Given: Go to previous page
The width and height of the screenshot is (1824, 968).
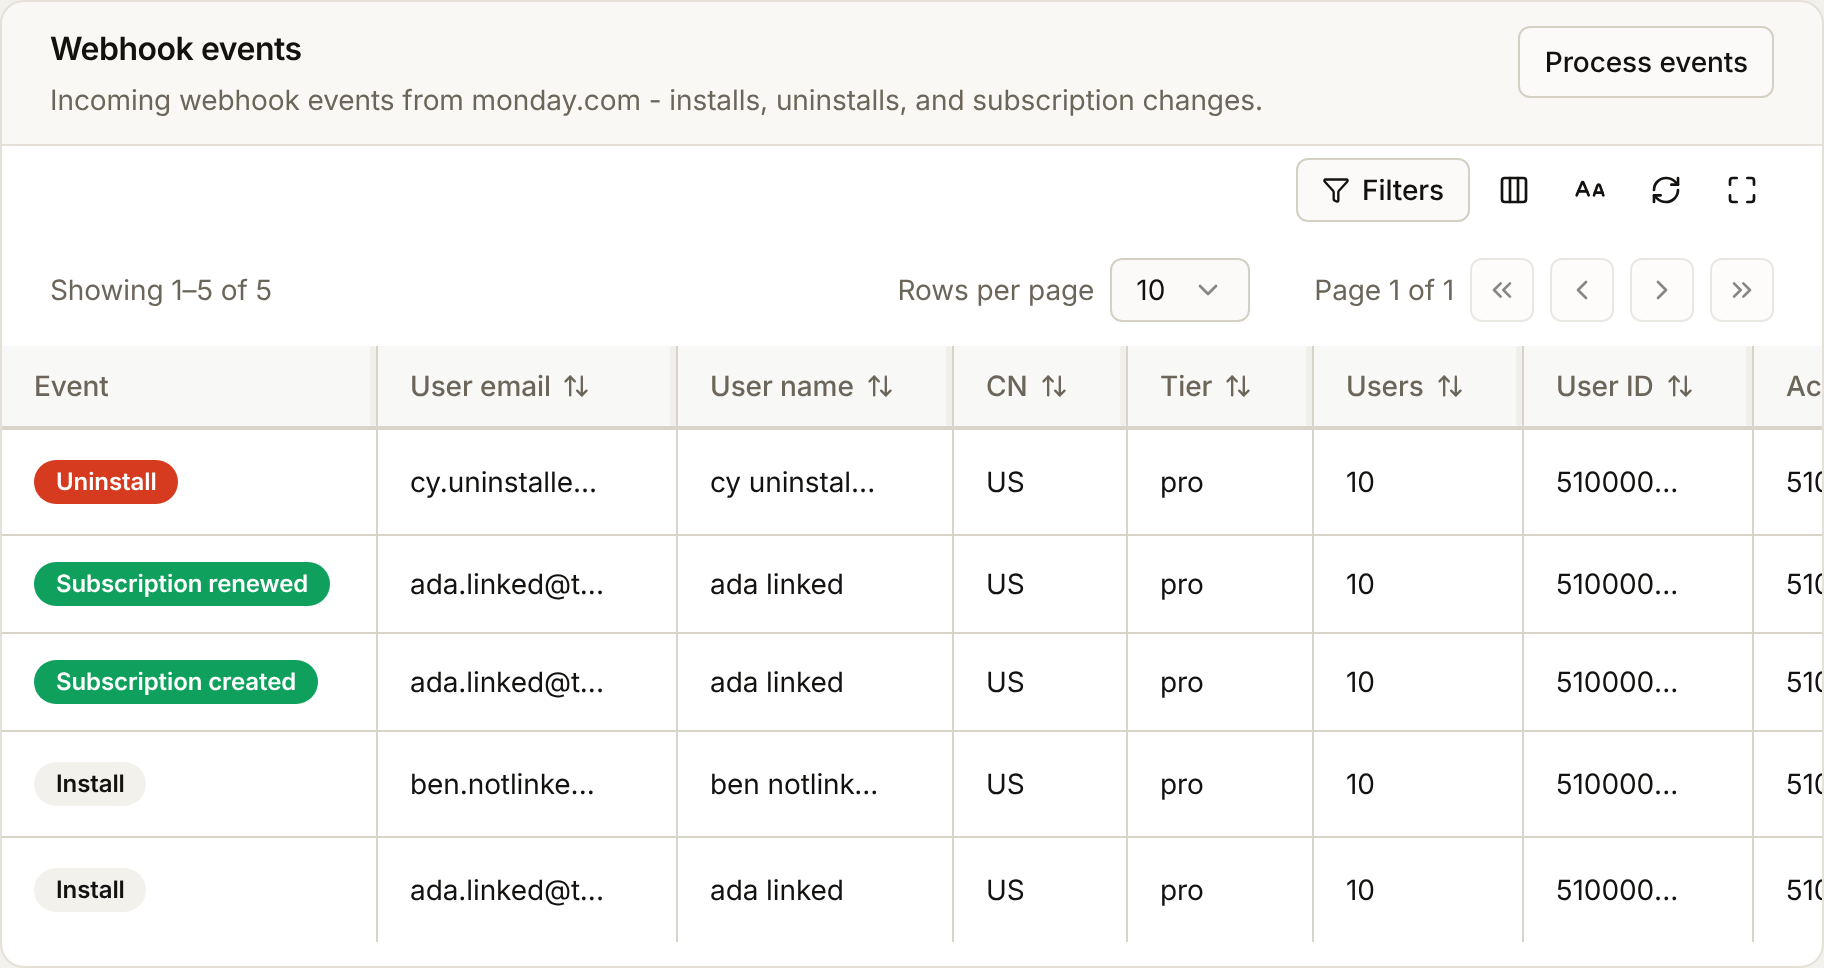Looking at the screenshot, I should click(1582, 290).
